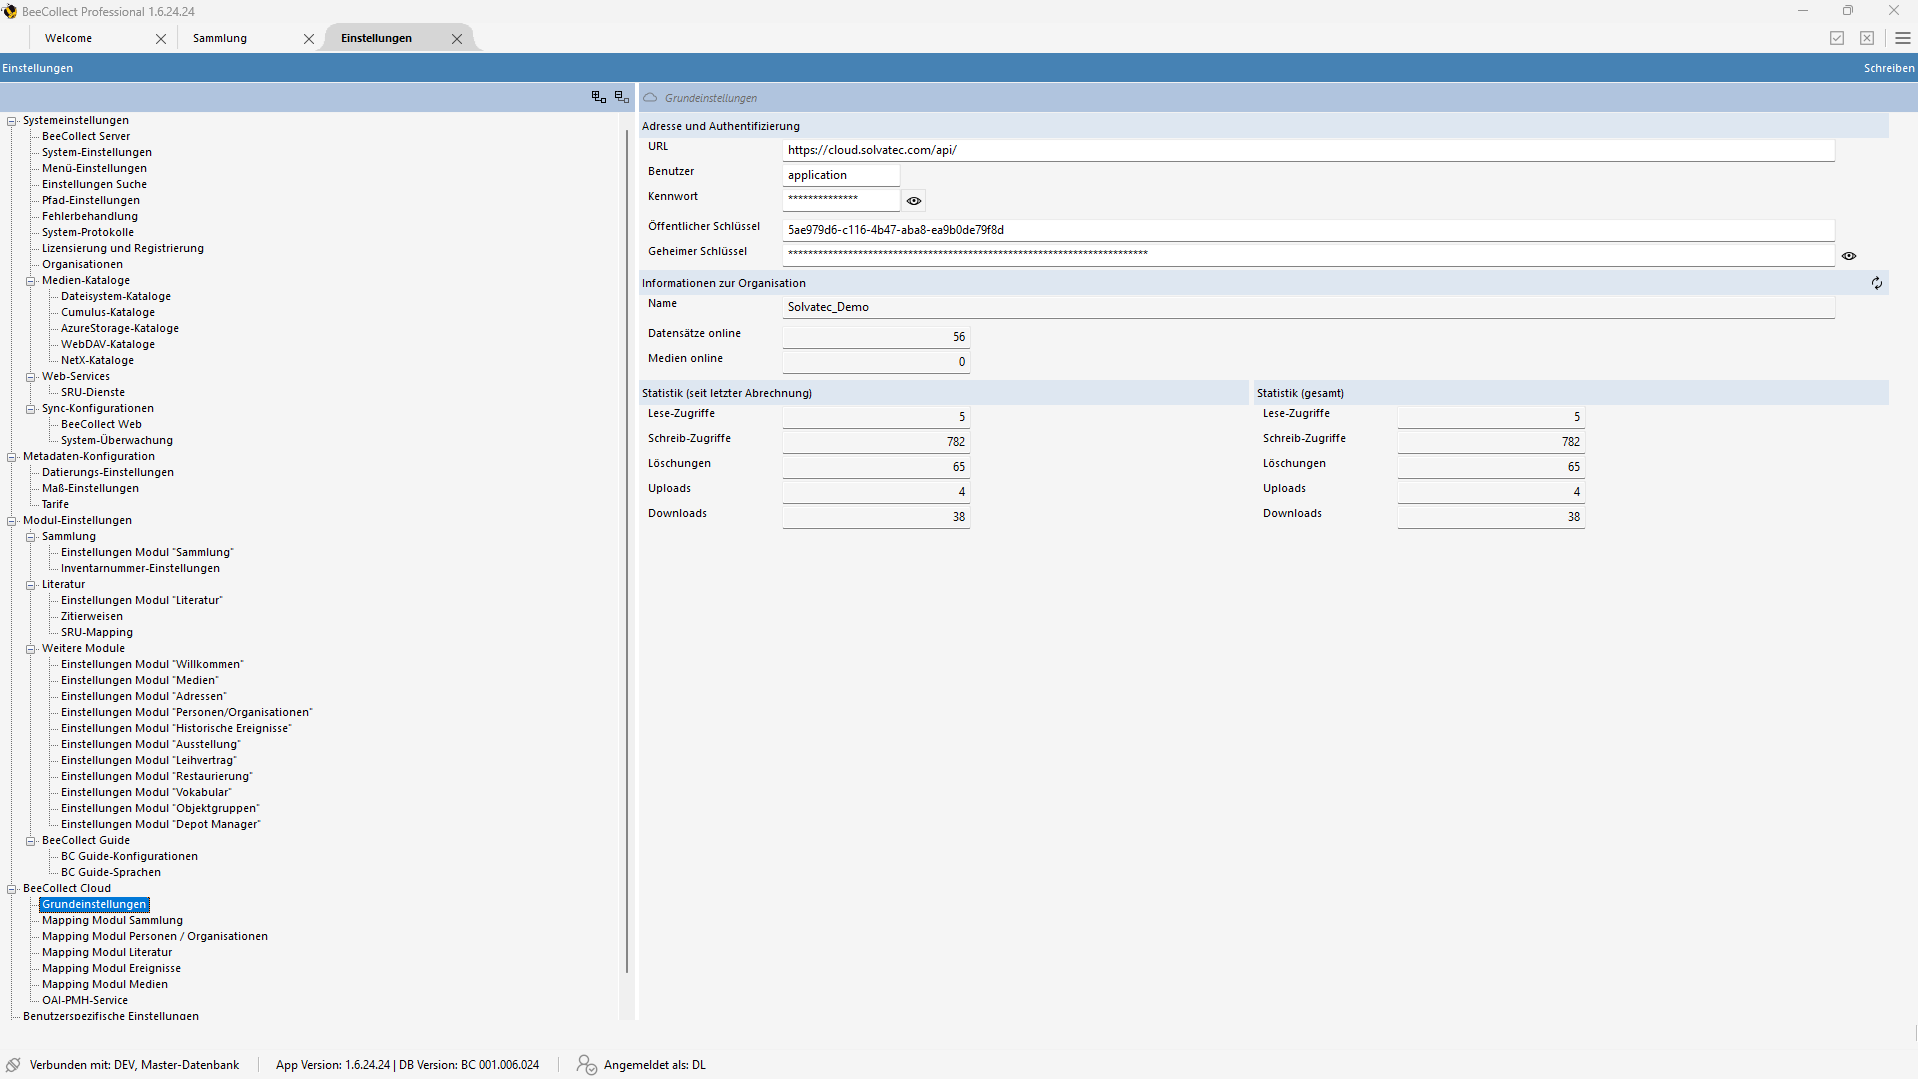
Task: Show the Kennwort password with eye icon
Action: click(913, 201)
